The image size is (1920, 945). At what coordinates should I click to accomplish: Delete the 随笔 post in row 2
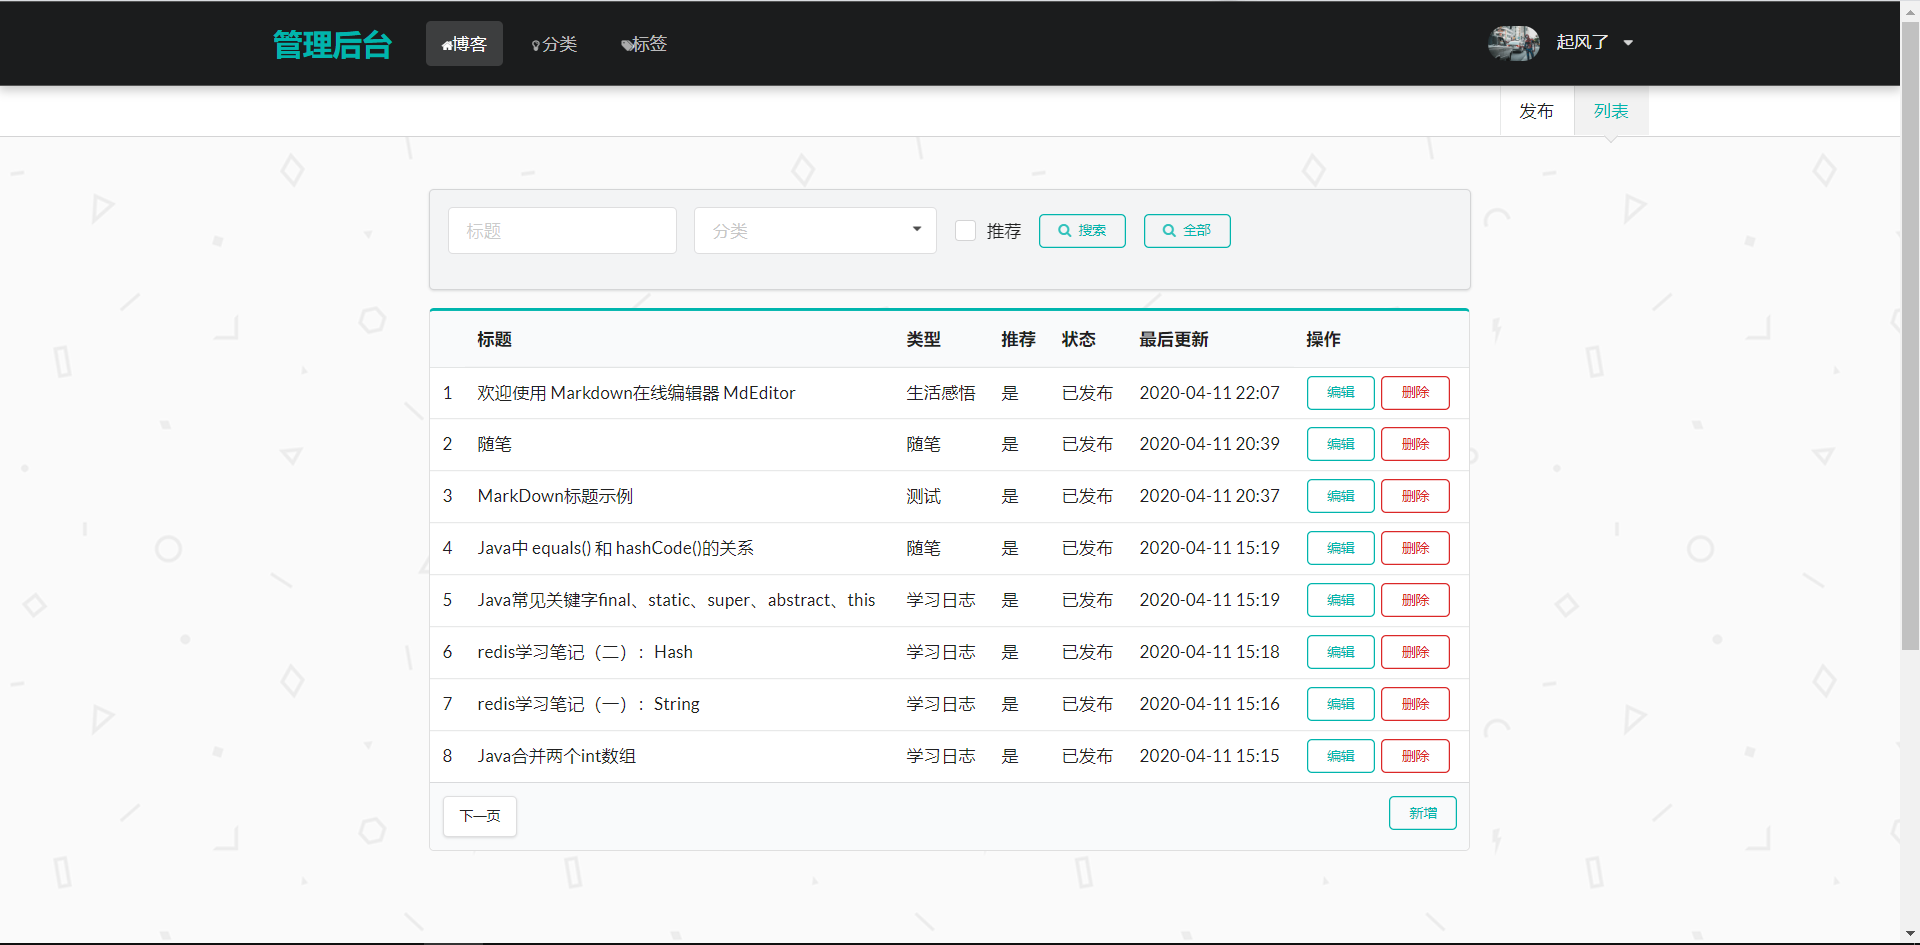coord(1415,444)
